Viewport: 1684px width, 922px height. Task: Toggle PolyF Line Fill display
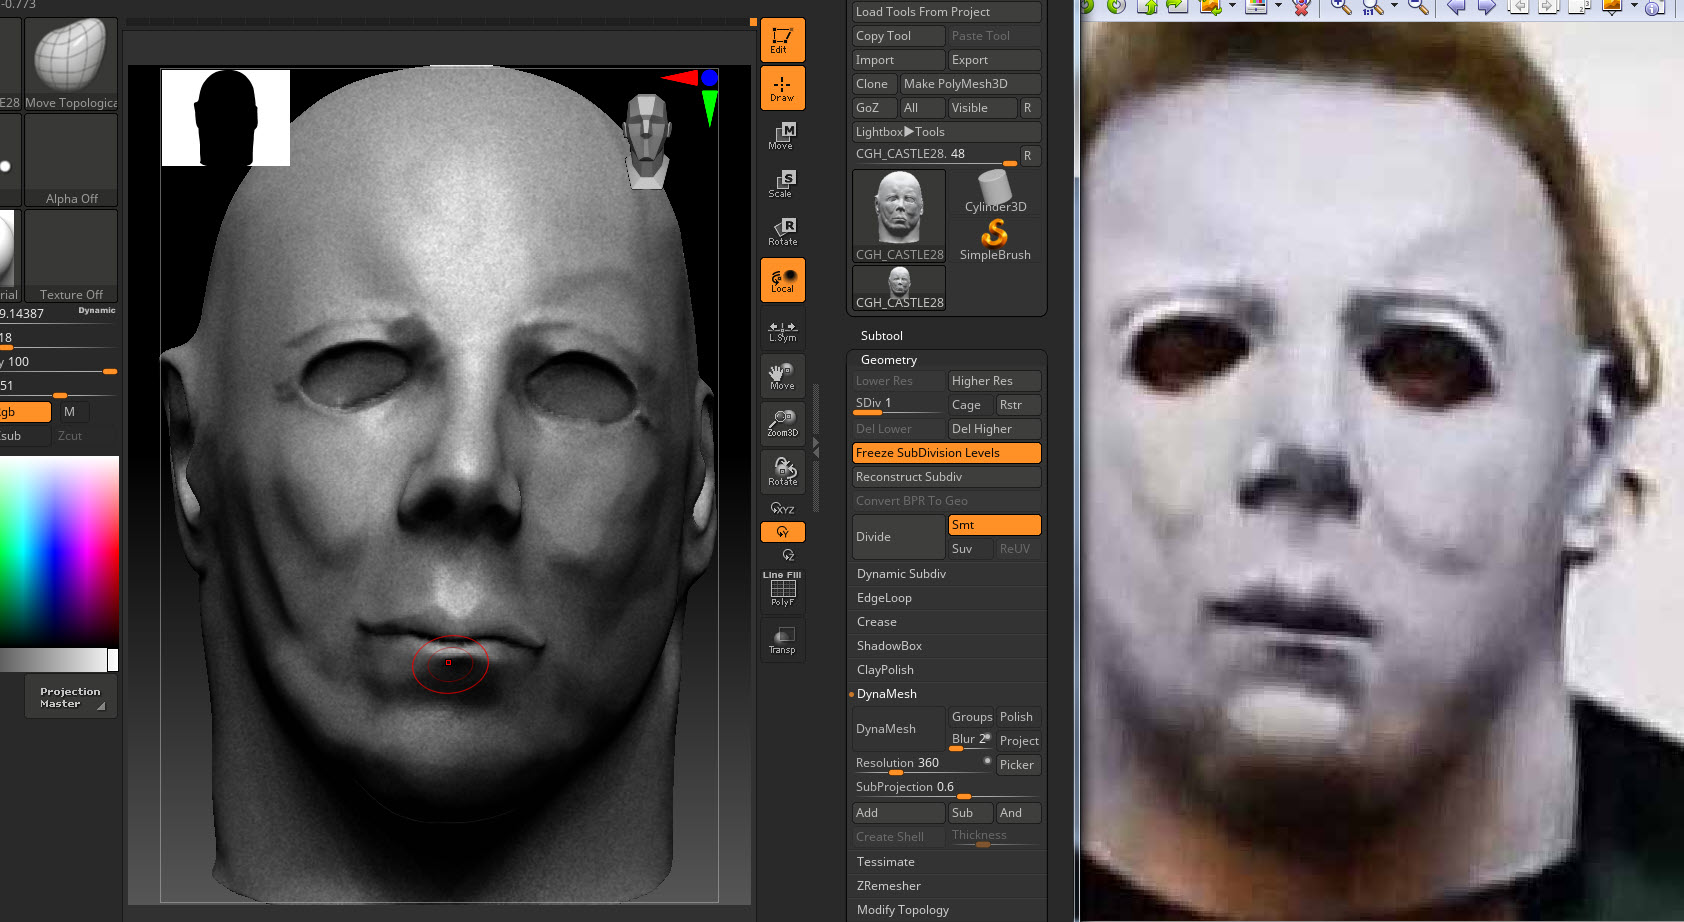click(x=782, y=590)
